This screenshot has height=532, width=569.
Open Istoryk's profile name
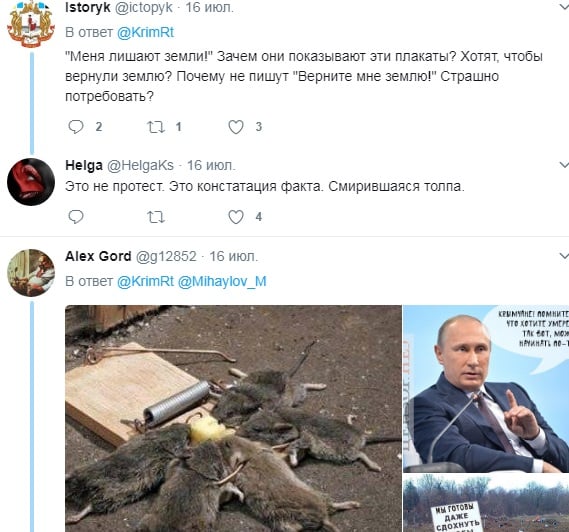coord(88,7)
